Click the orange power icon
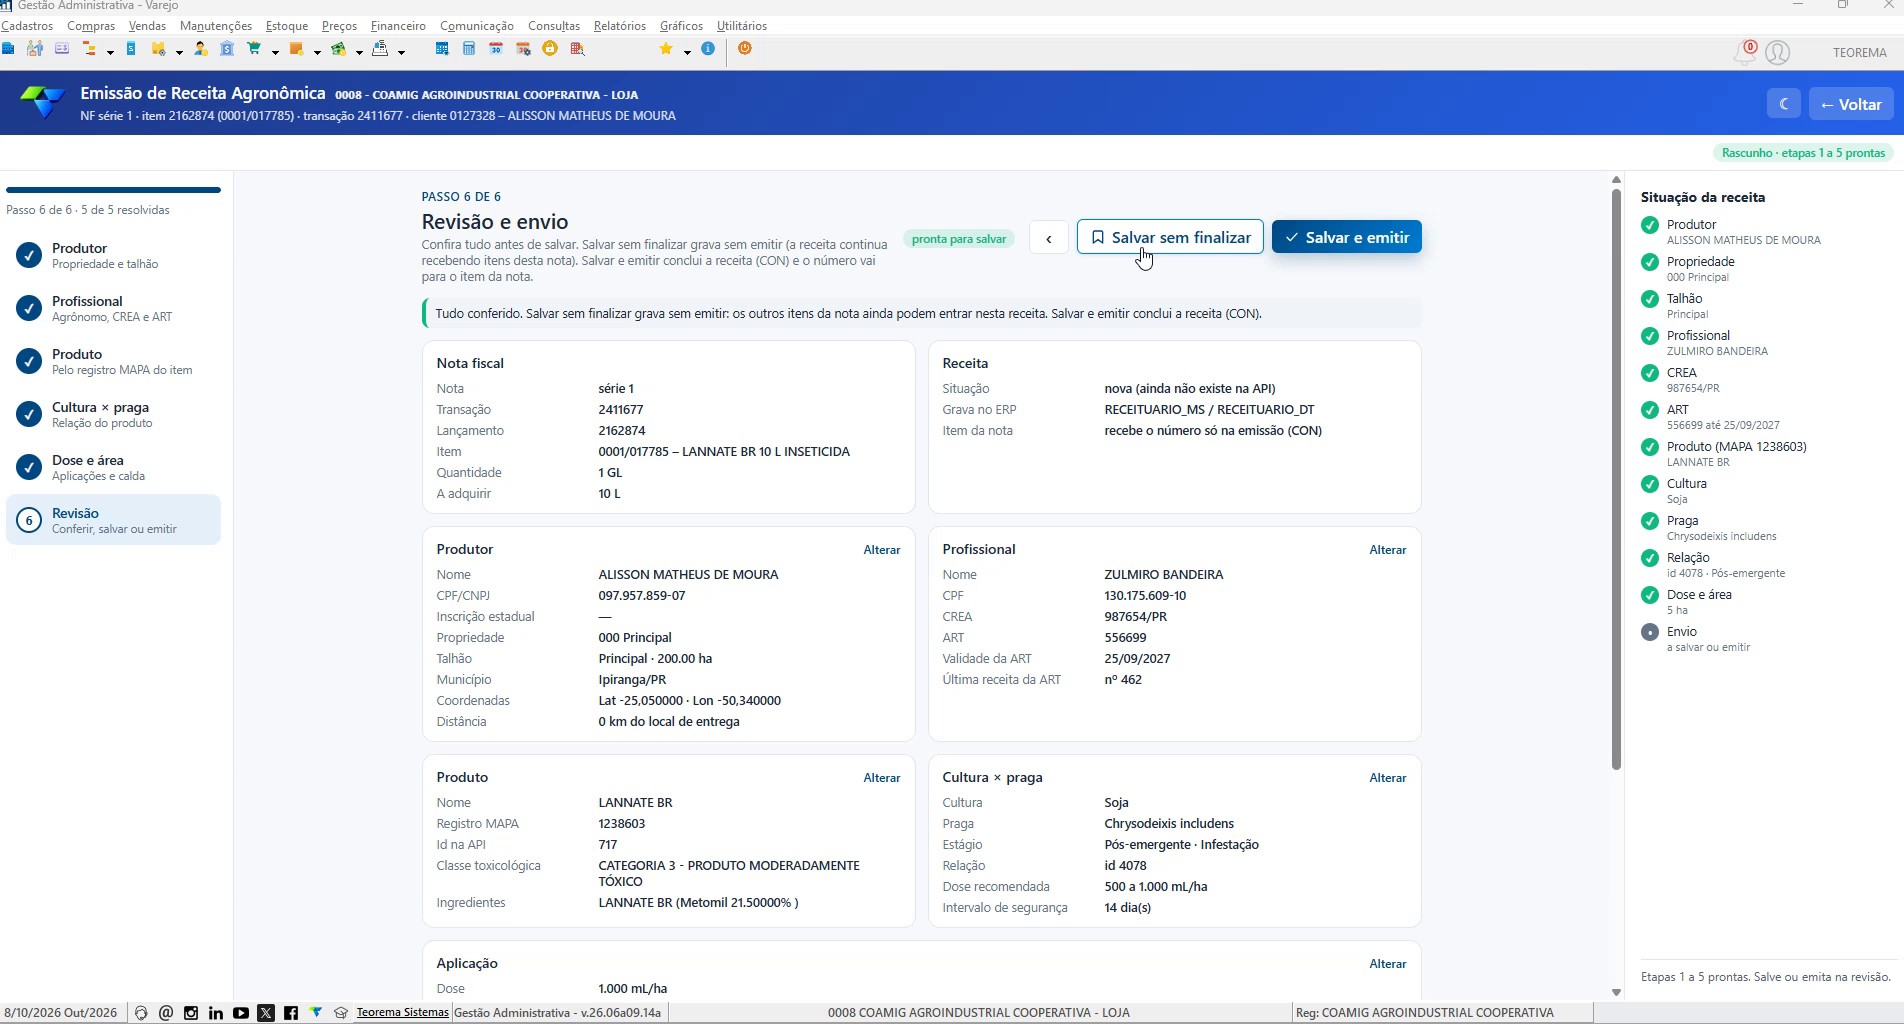 pyautogui.click(x=744, y=49)
